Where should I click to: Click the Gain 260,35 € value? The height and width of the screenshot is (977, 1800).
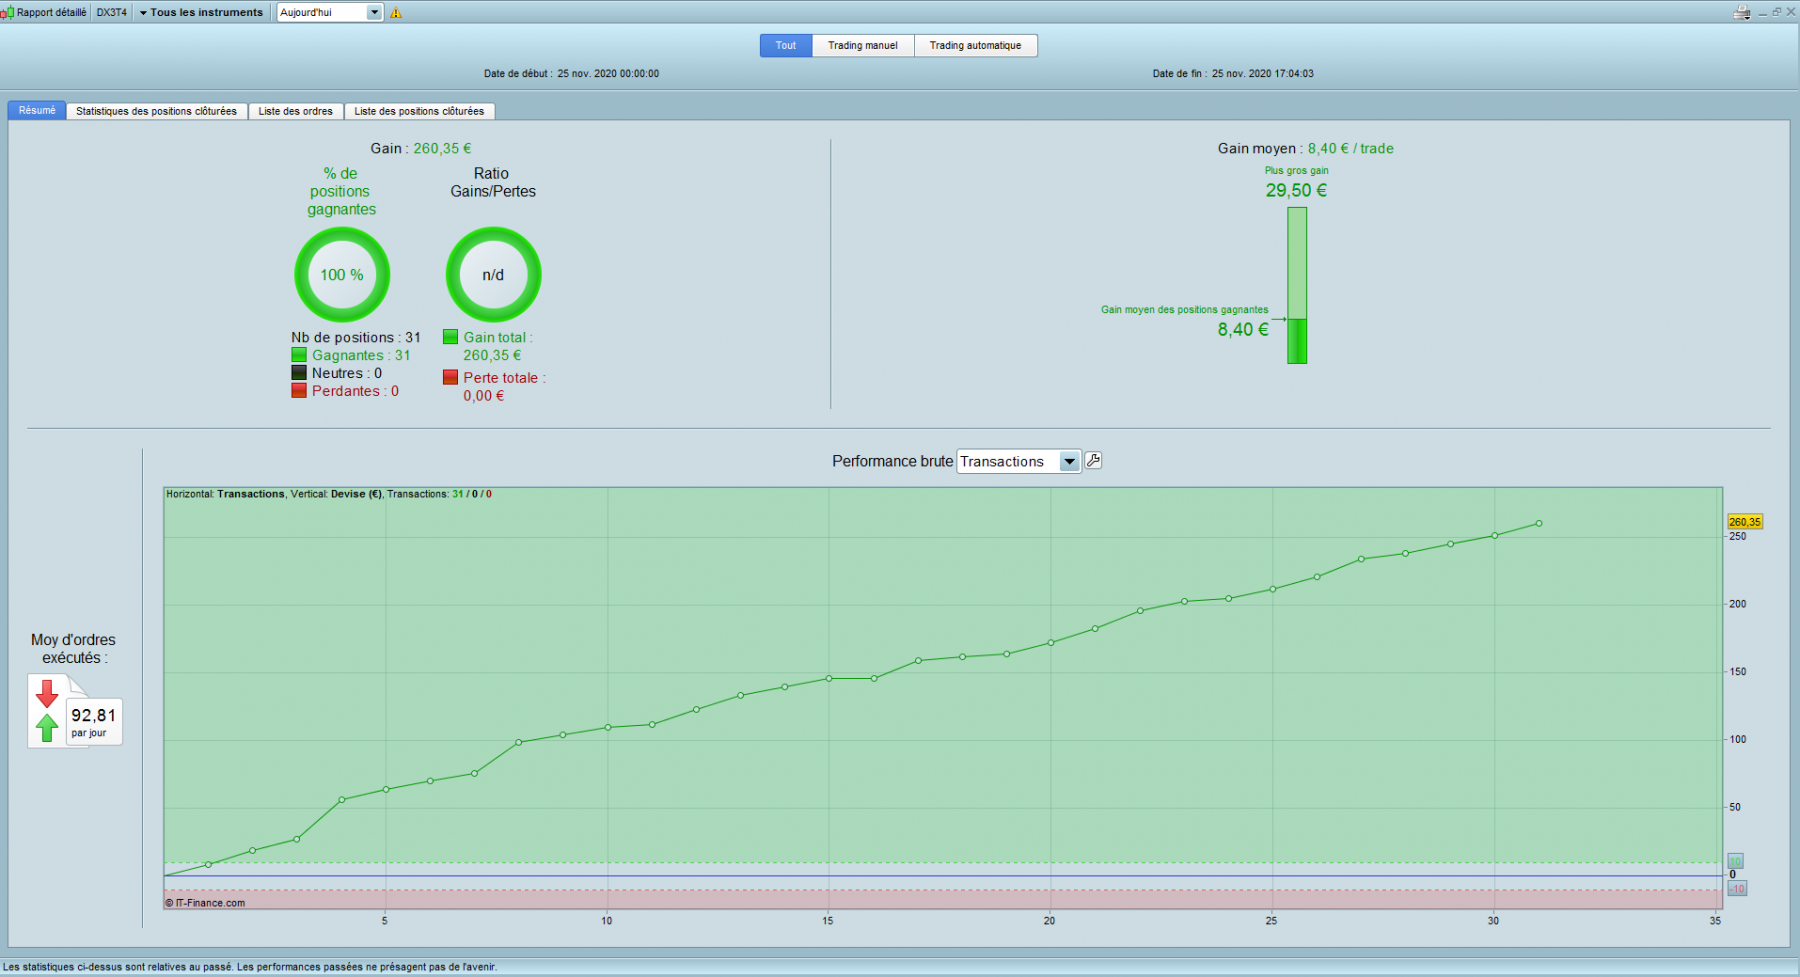point(442,148)
